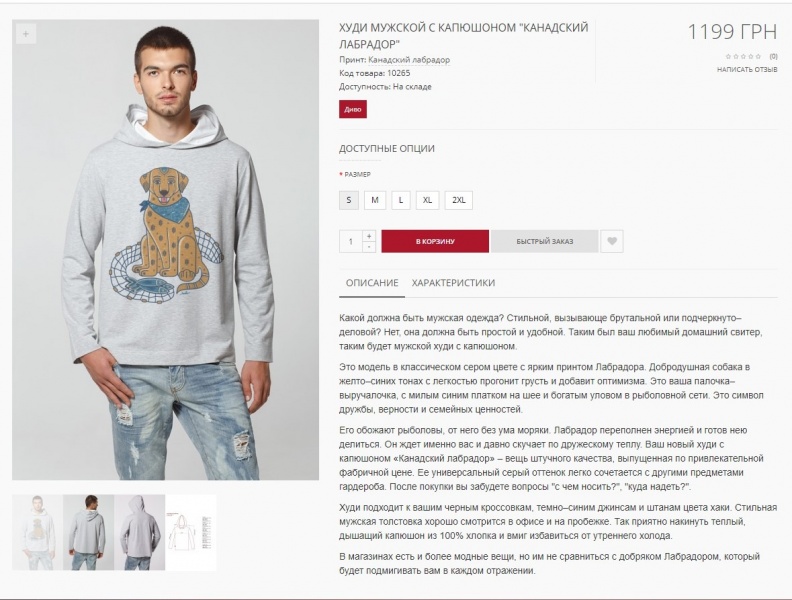
Task: Click the Написать отзыв link
Action: pos(747,70)
